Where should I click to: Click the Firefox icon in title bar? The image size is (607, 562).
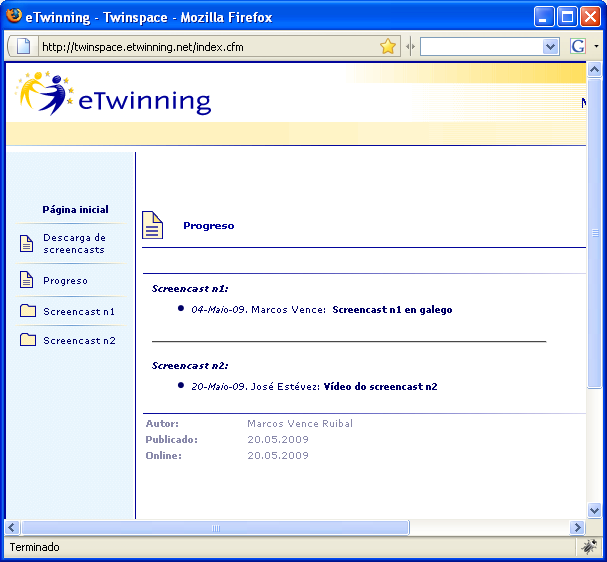coord(14,16)
